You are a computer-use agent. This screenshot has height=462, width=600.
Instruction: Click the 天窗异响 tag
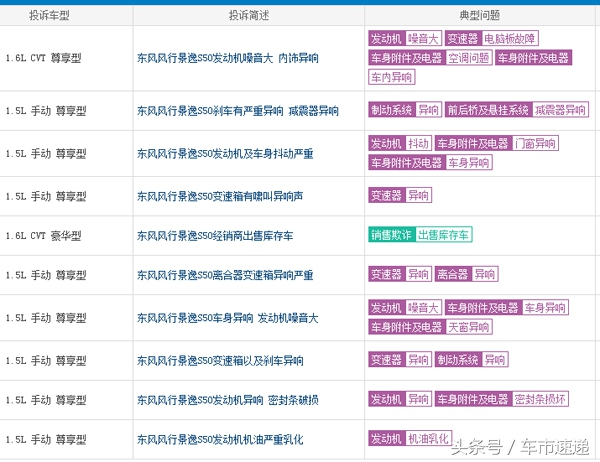click(x=469, y=327)
